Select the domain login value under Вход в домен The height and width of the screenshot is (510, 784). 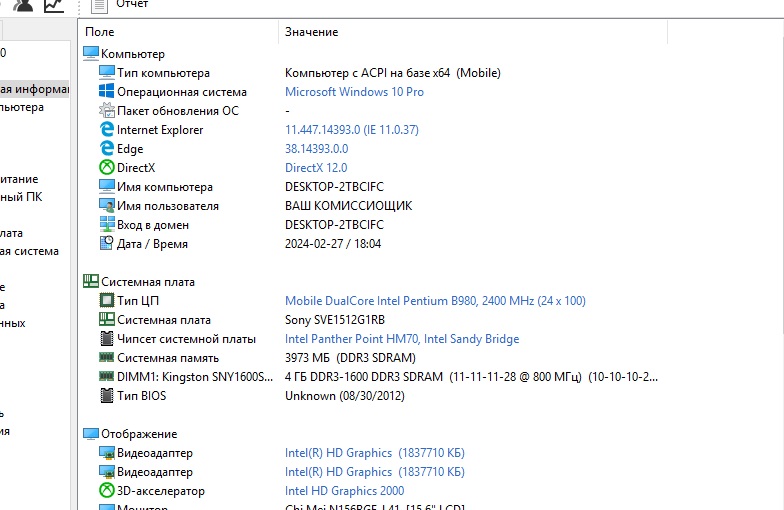(x=334, y=224)
